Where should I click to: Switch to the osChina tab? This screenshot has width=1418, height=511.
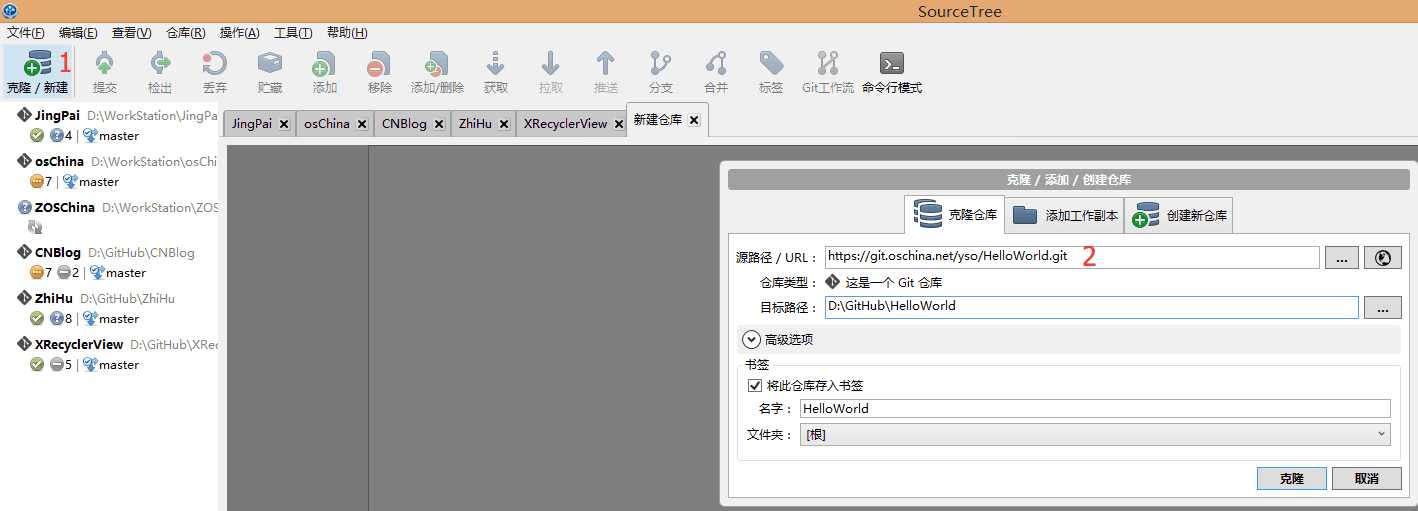[327, 124]
